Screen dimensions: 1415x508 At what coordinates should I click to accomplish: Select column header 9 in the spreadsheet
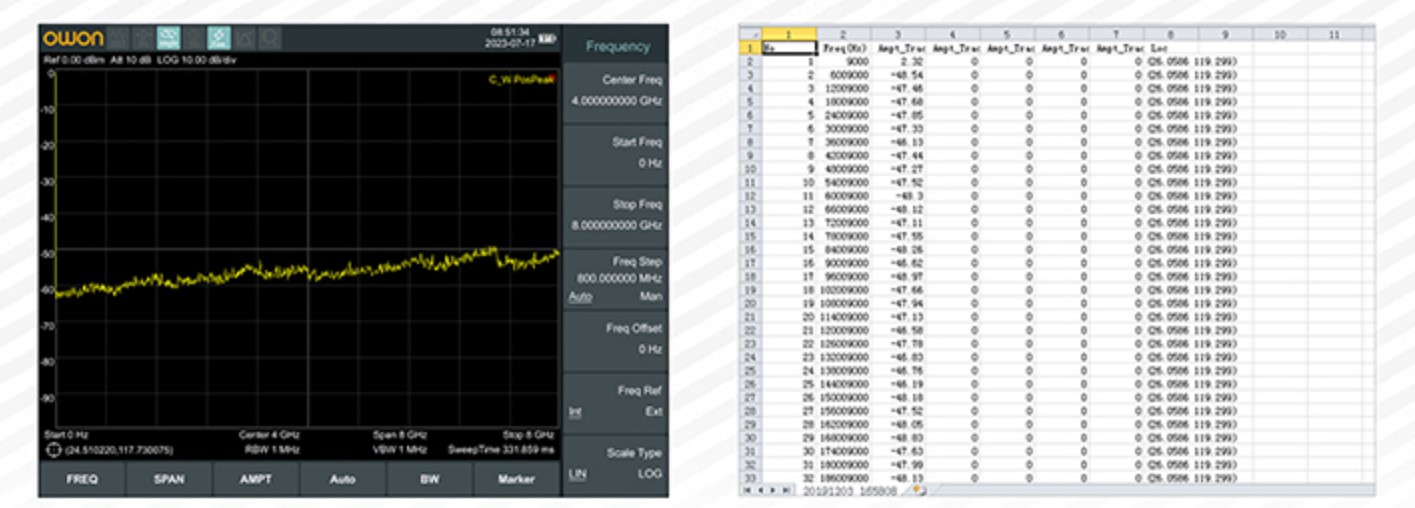click(x=1225, y=34)
